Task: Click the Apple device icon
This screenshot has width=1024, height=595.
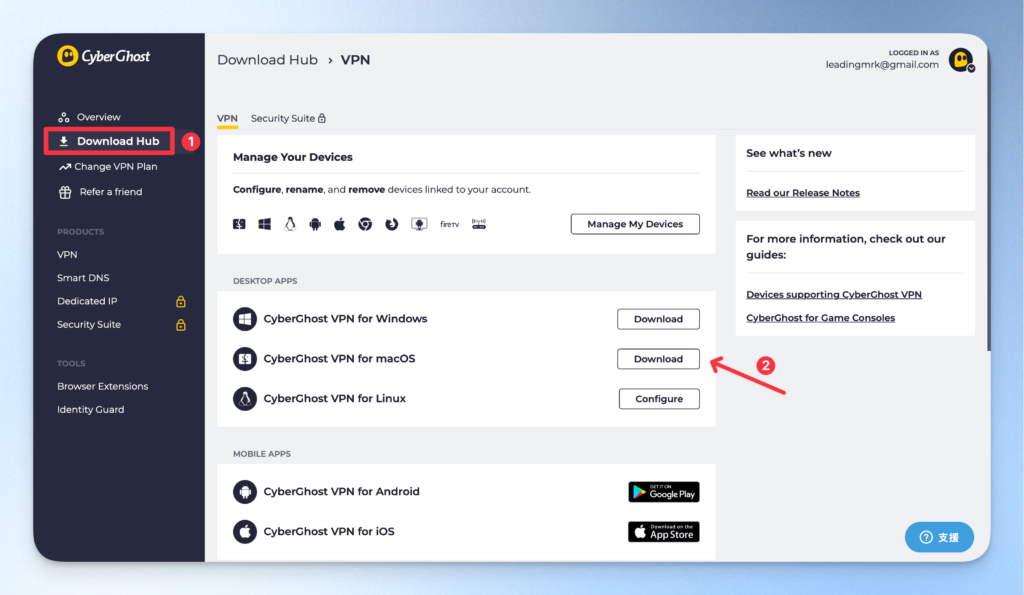Action: 340,224
